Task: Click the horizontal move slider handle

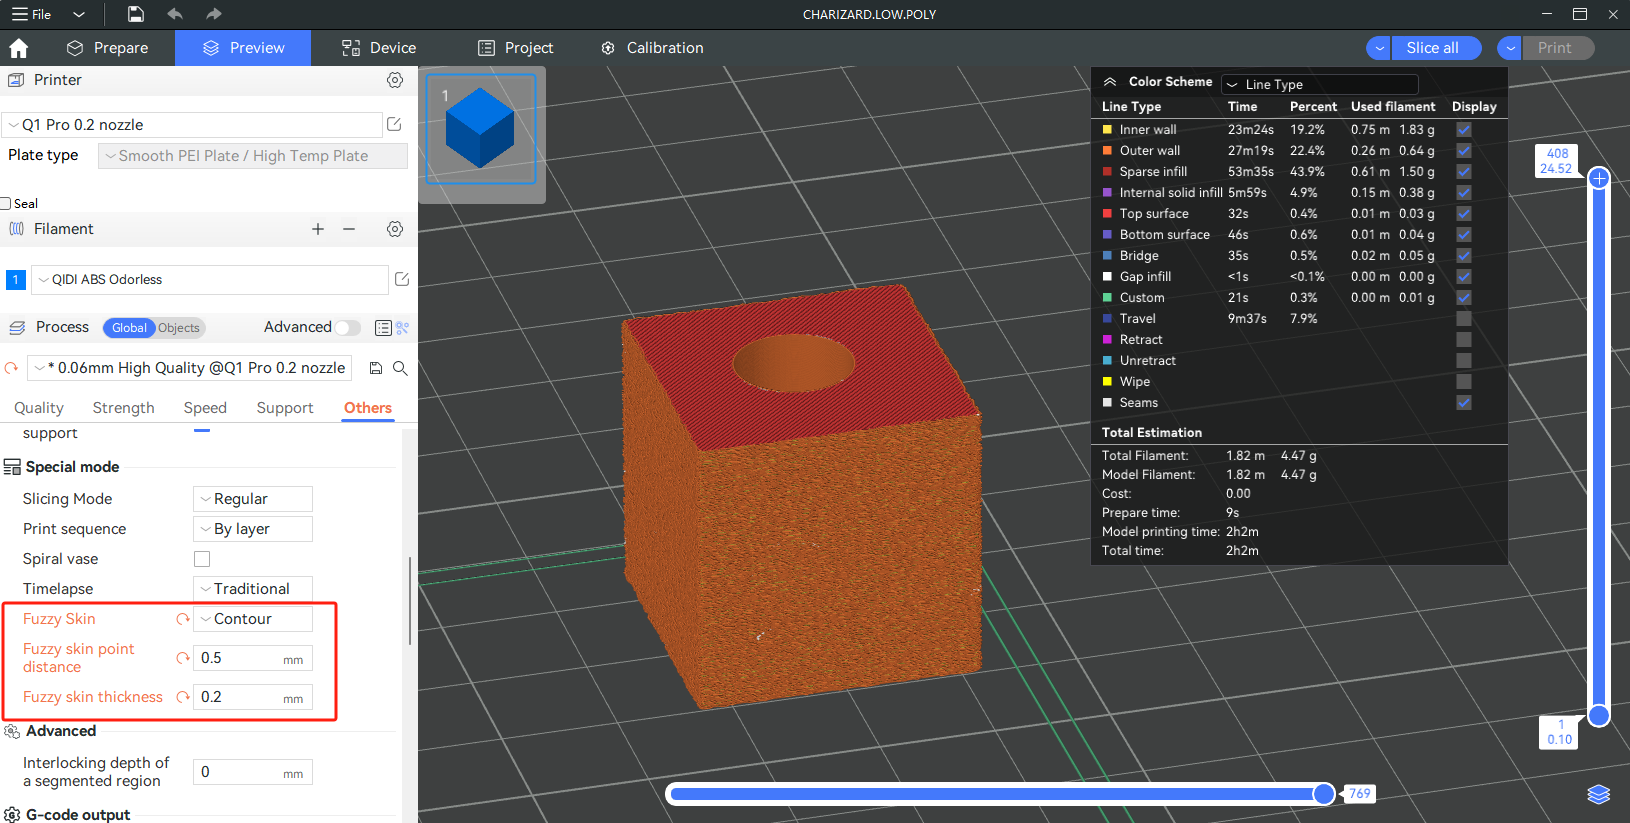Action: 1323,794
